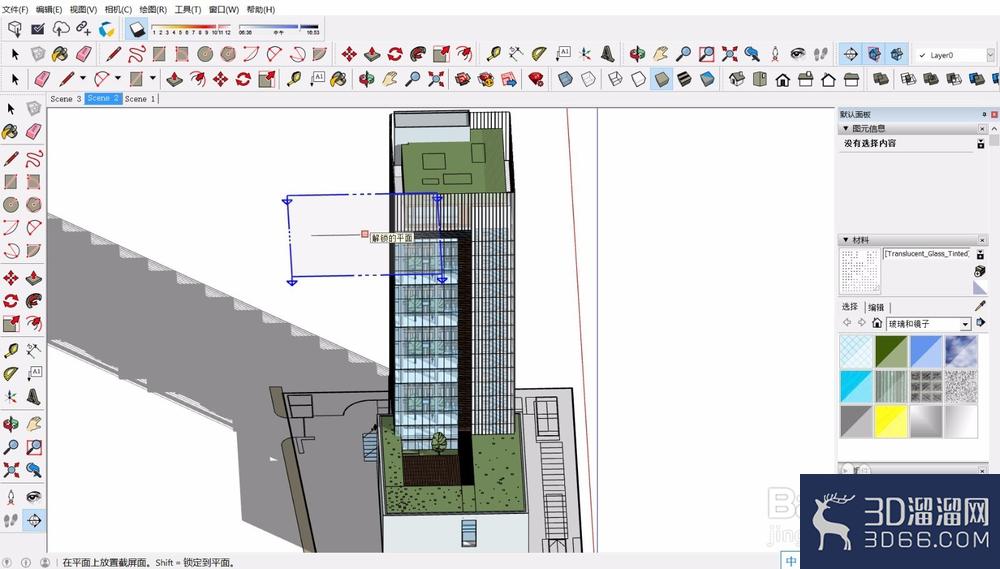Switch to Top view icon
This screenshot has height=569, width=1000.
[x=760, y=79]
